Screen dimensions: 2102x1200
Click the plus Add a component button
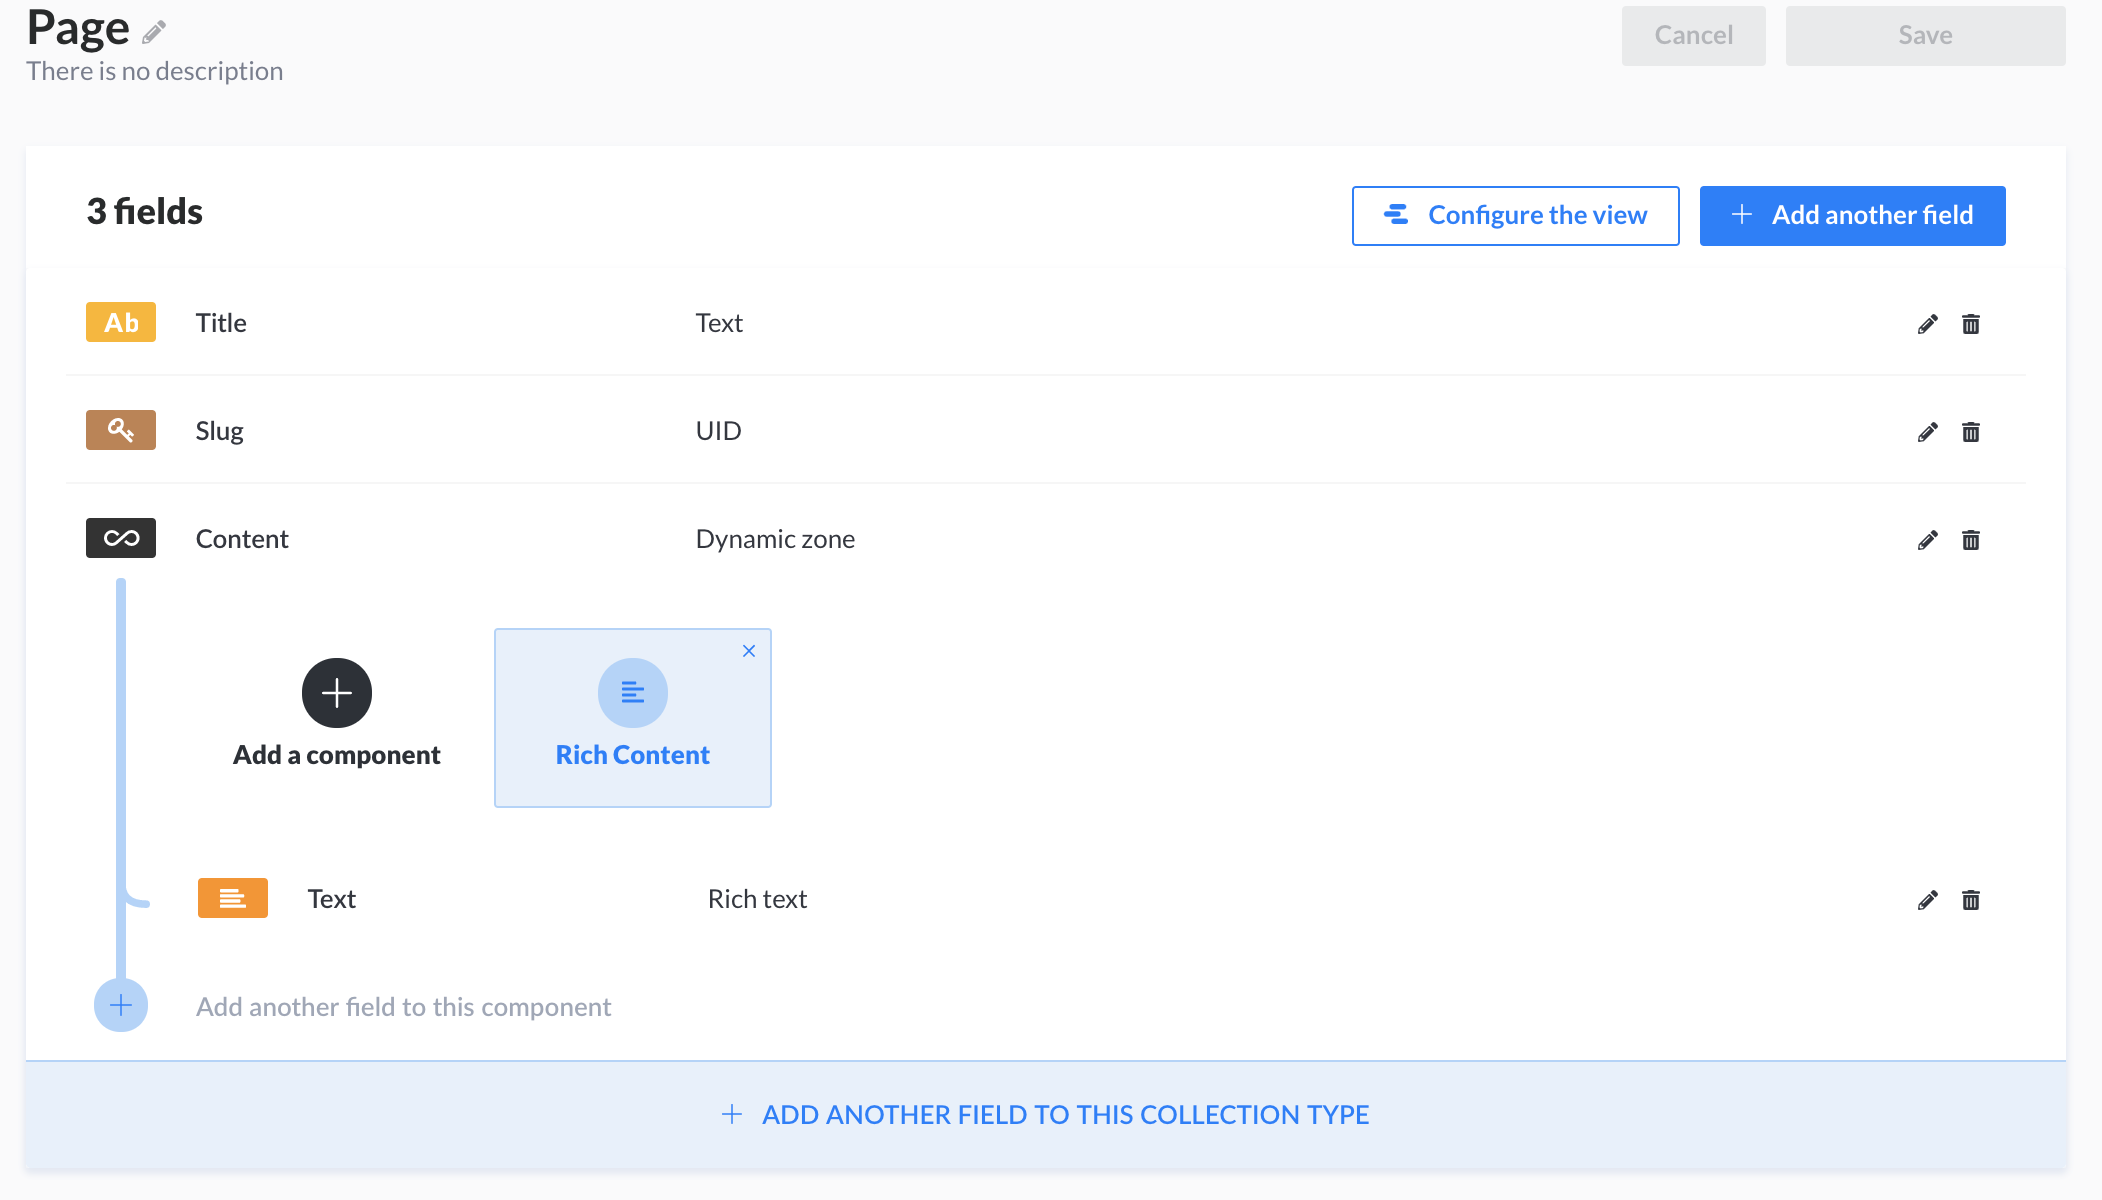(x=337, y=693)
